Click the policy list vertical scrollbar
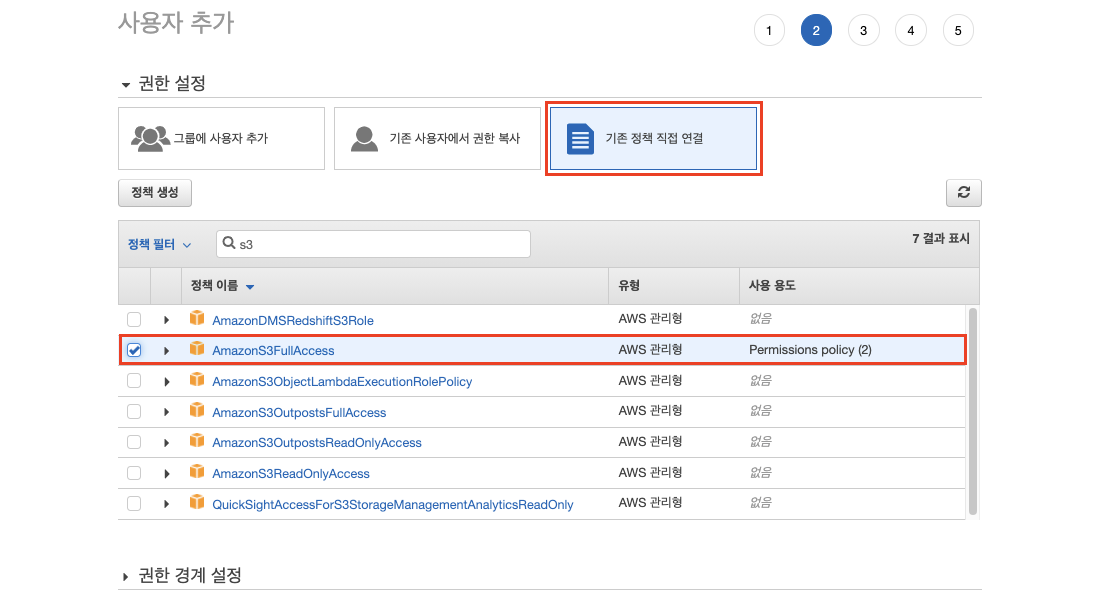This screenshot has width=1117, height=608. [x=972, y=411]
